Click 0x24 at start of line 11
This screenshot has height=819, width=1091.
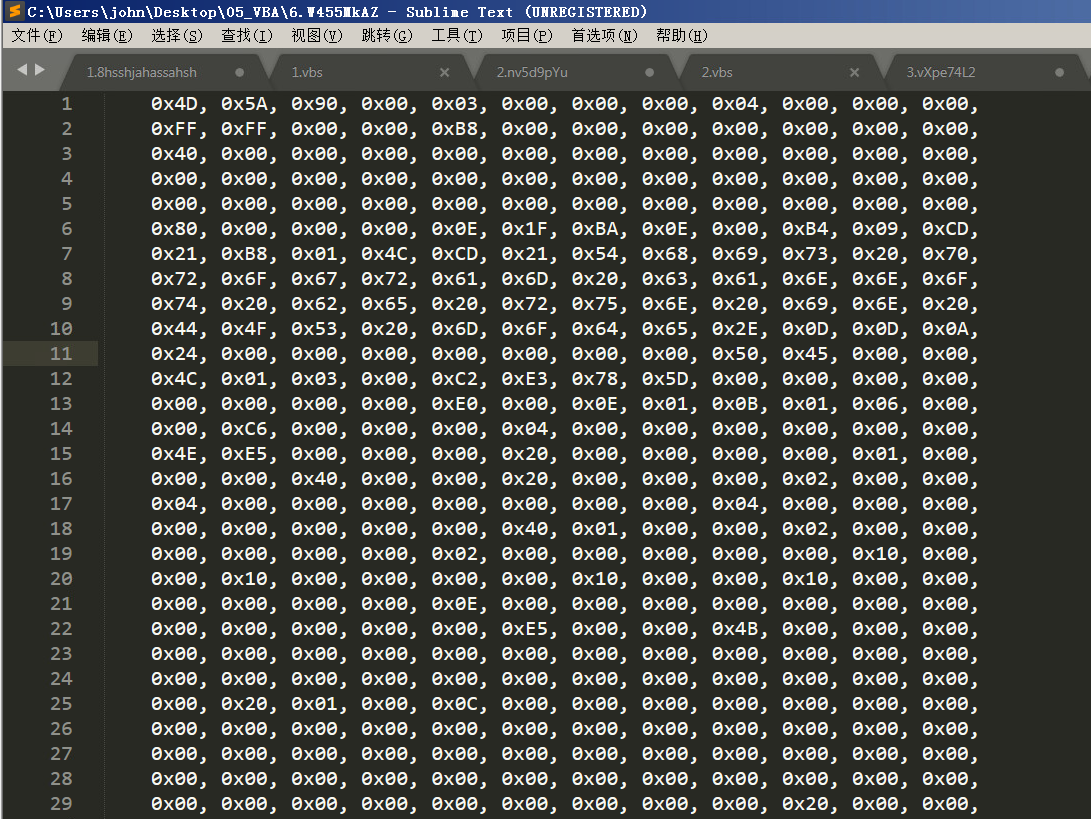[175, 353]
